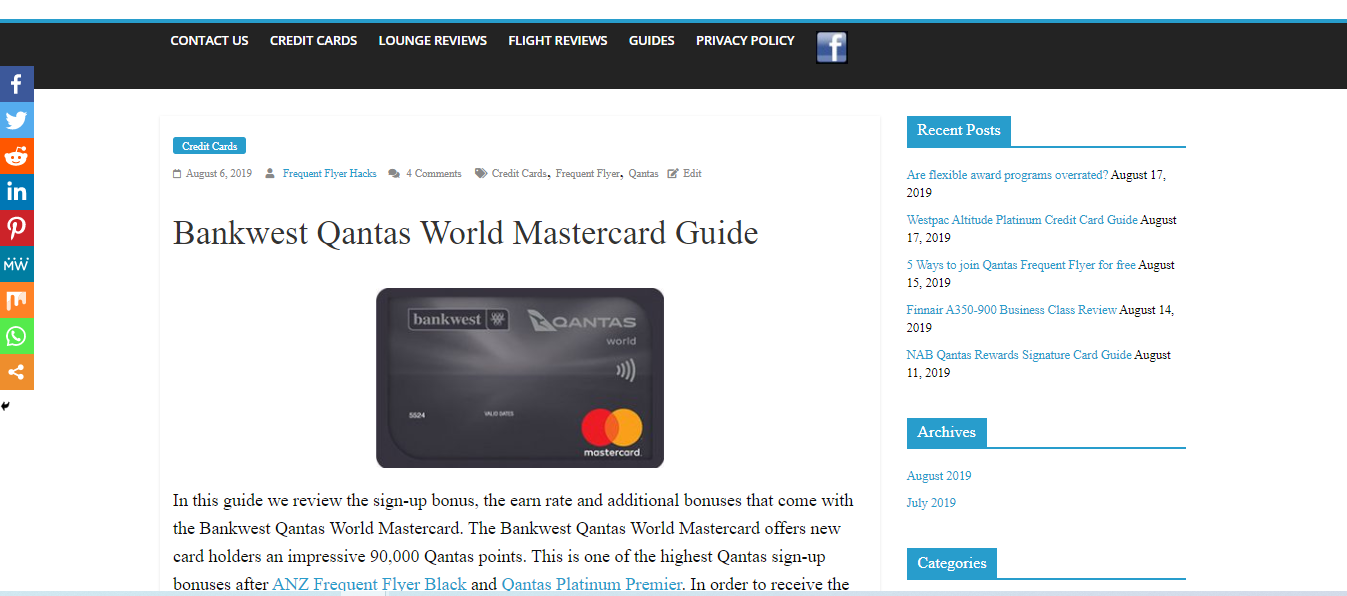The width and height of the screenshot is (1347, 596).
Task: Click the Edit post link
Action: click(692, 174)
